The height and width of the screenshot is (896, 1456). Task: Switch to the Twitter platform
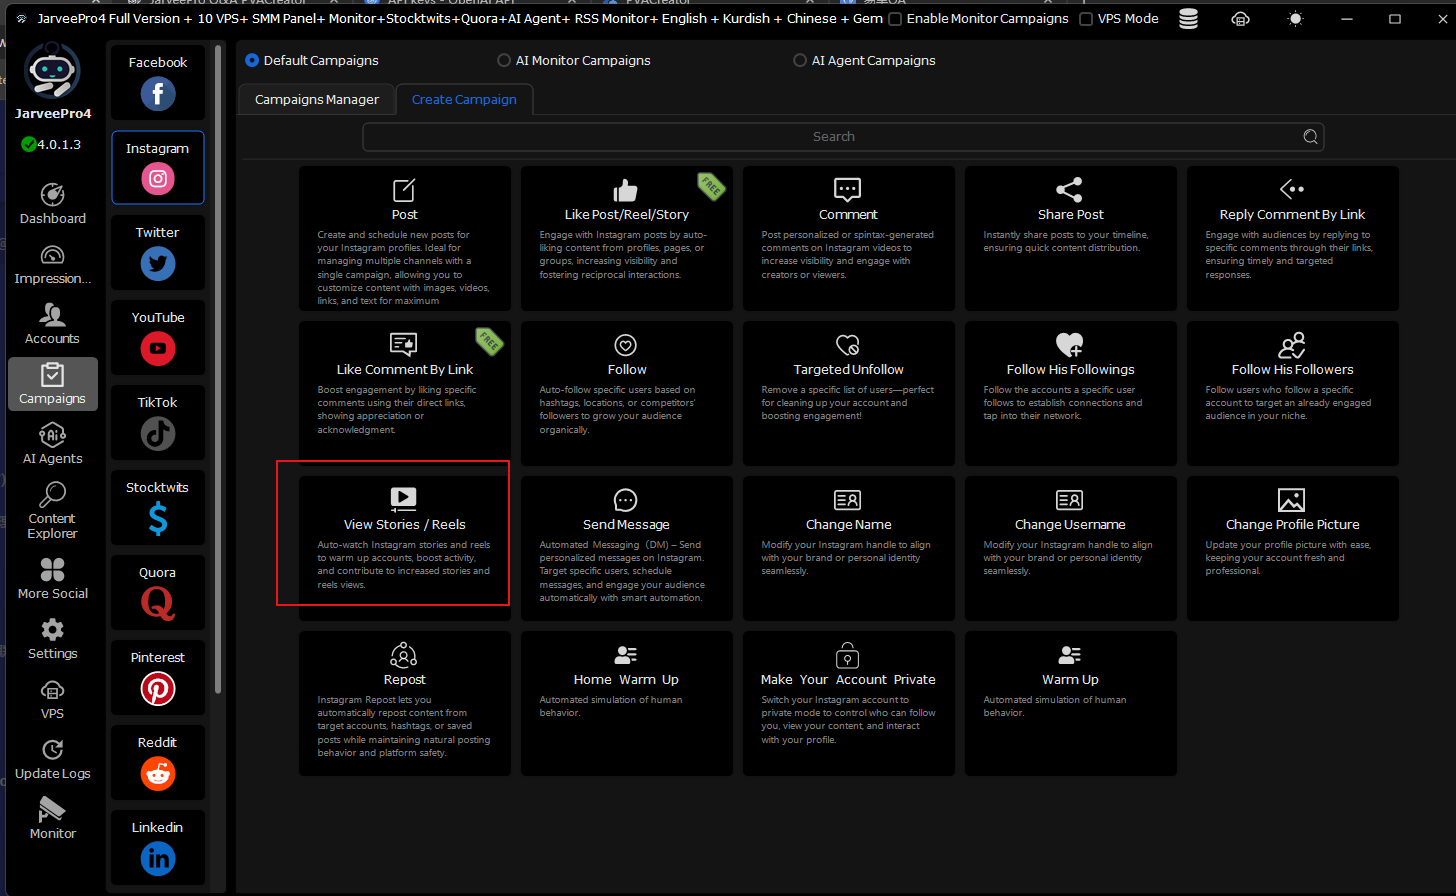tap(158, 264)
